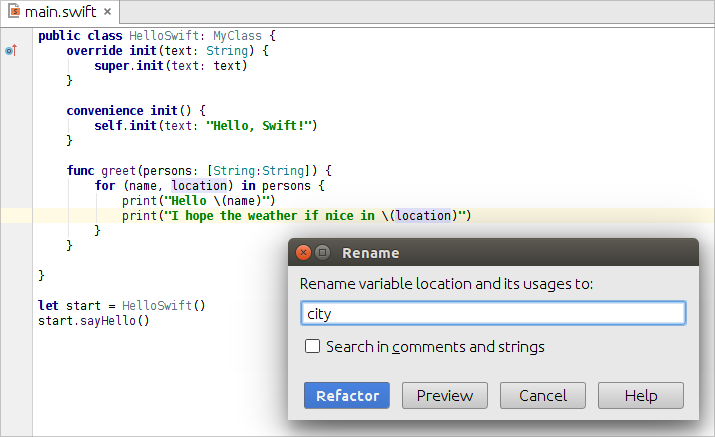Place cursor on location in for loop
Image resolution: width=715 pixels, height=437 pixels.
[199, 186]
